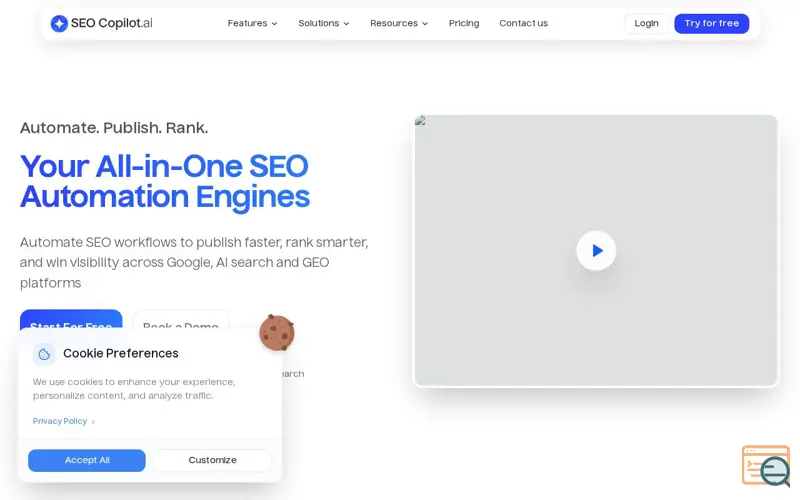Customize cookie settings
The image size is (800, 500).
click(x=212, y=460)
